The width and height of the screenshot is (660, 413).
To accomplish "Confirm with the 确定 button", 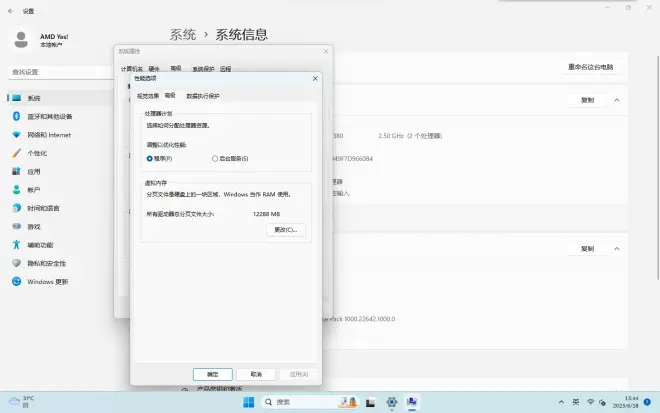I will pyautogui.click(x=213, y=374).
